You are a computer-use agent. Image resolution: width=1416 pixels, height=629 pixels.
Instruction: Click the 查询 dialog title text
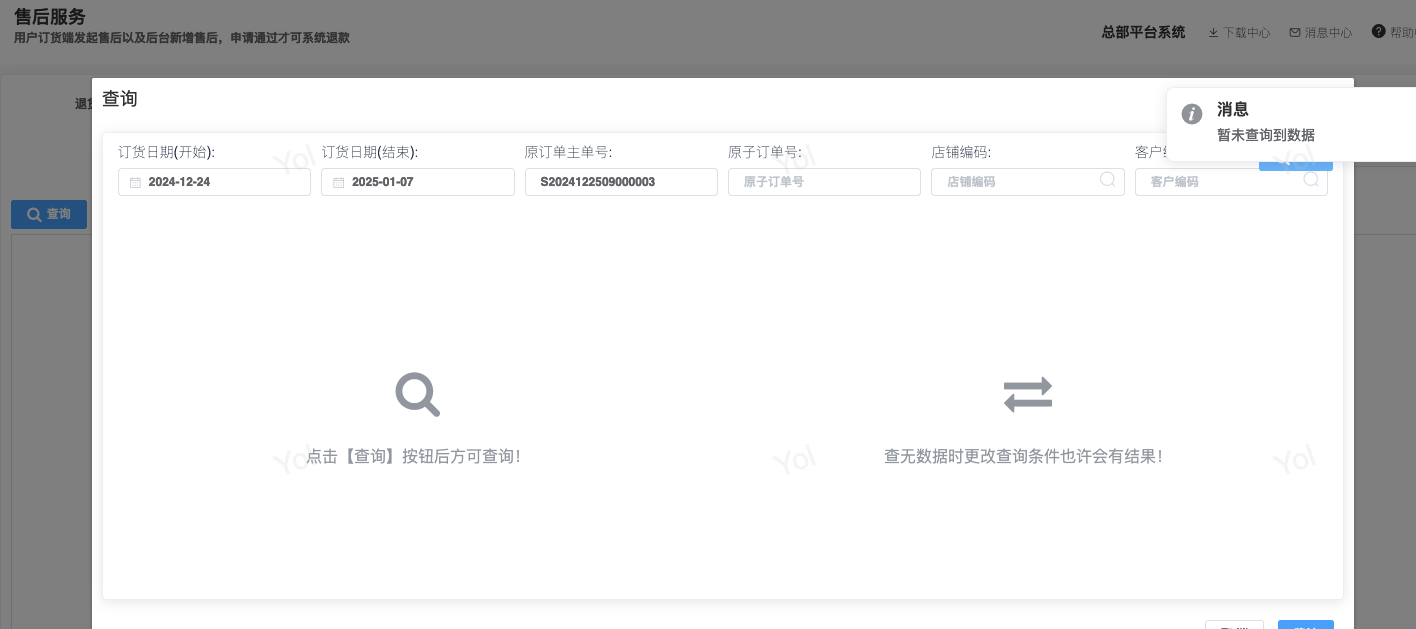[x=119, y=99]
